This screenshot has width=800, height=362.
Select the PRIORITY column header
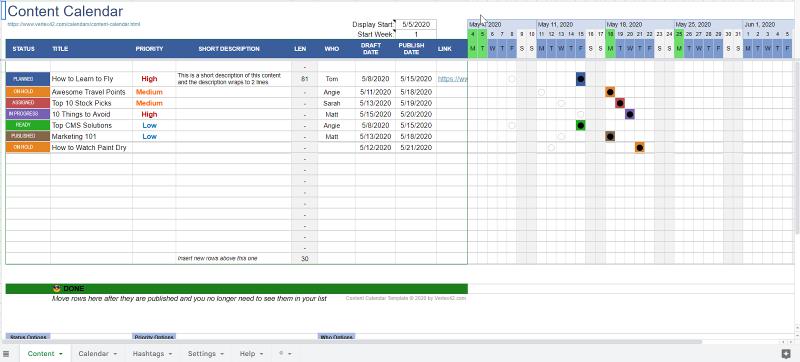[149, 49]
